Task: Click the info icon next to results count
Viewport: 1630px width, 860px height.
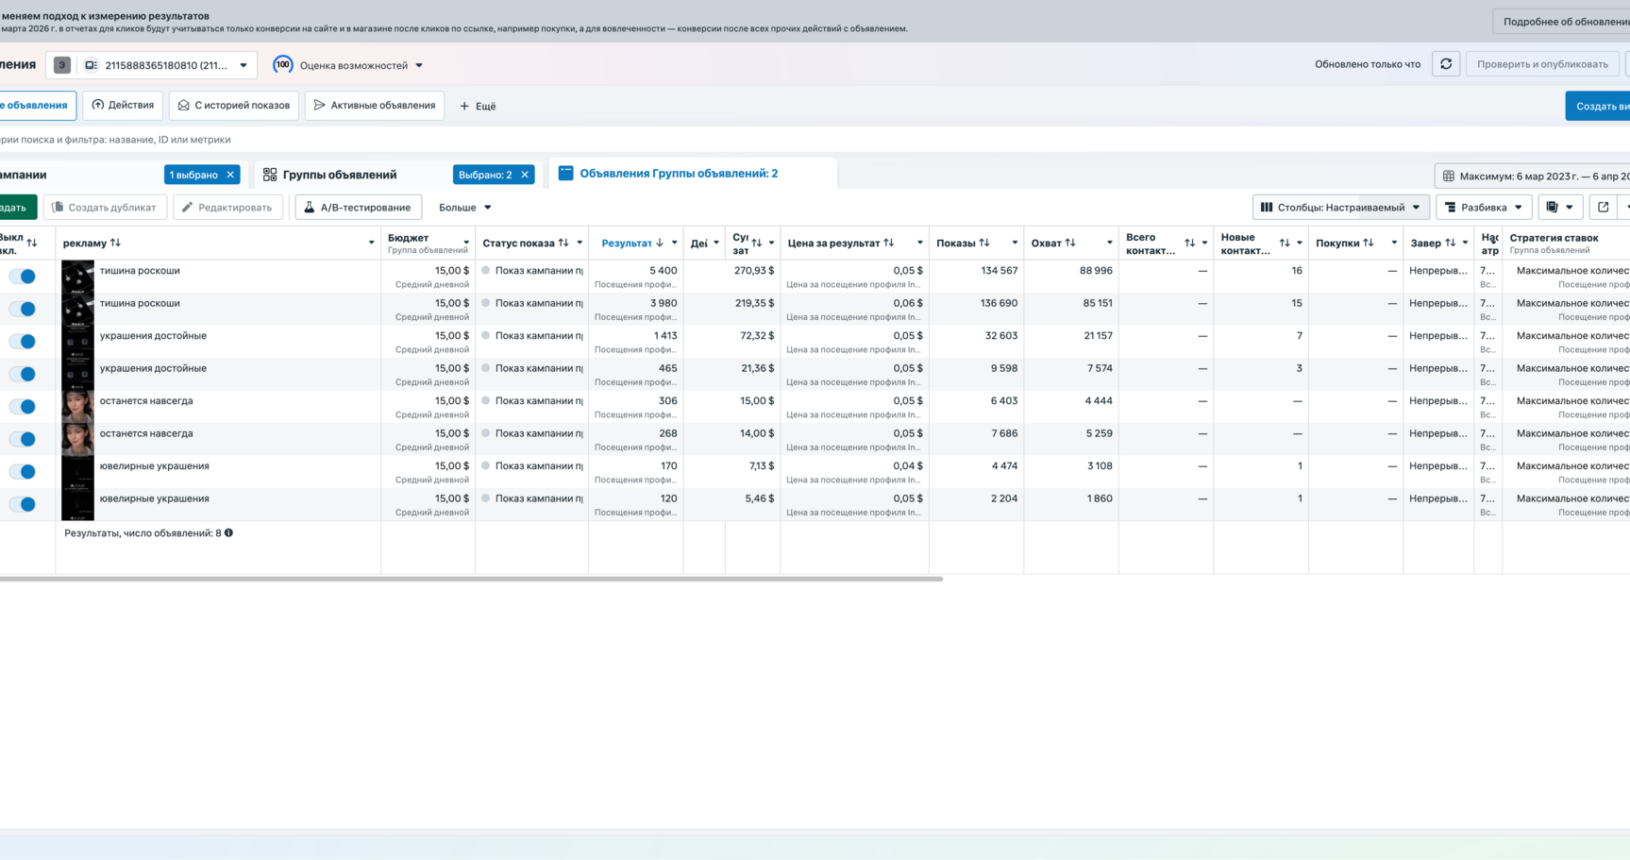Action: coord(229,533)
